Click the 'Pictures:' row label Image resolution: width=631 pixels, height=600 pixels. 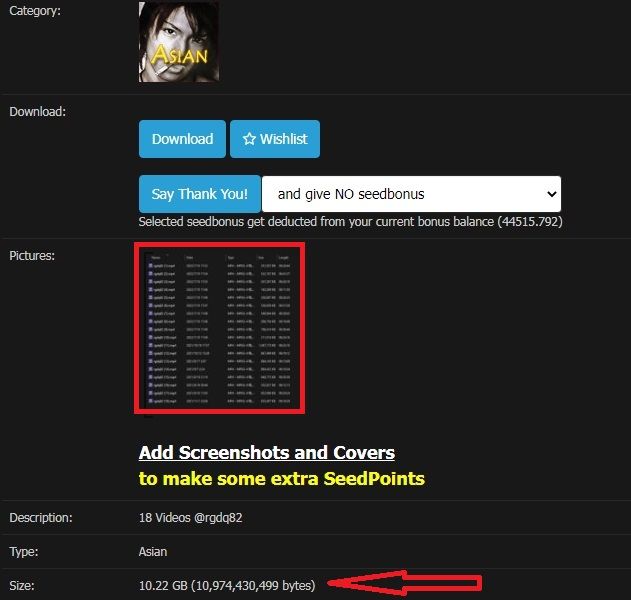click(x=32, y=255)
